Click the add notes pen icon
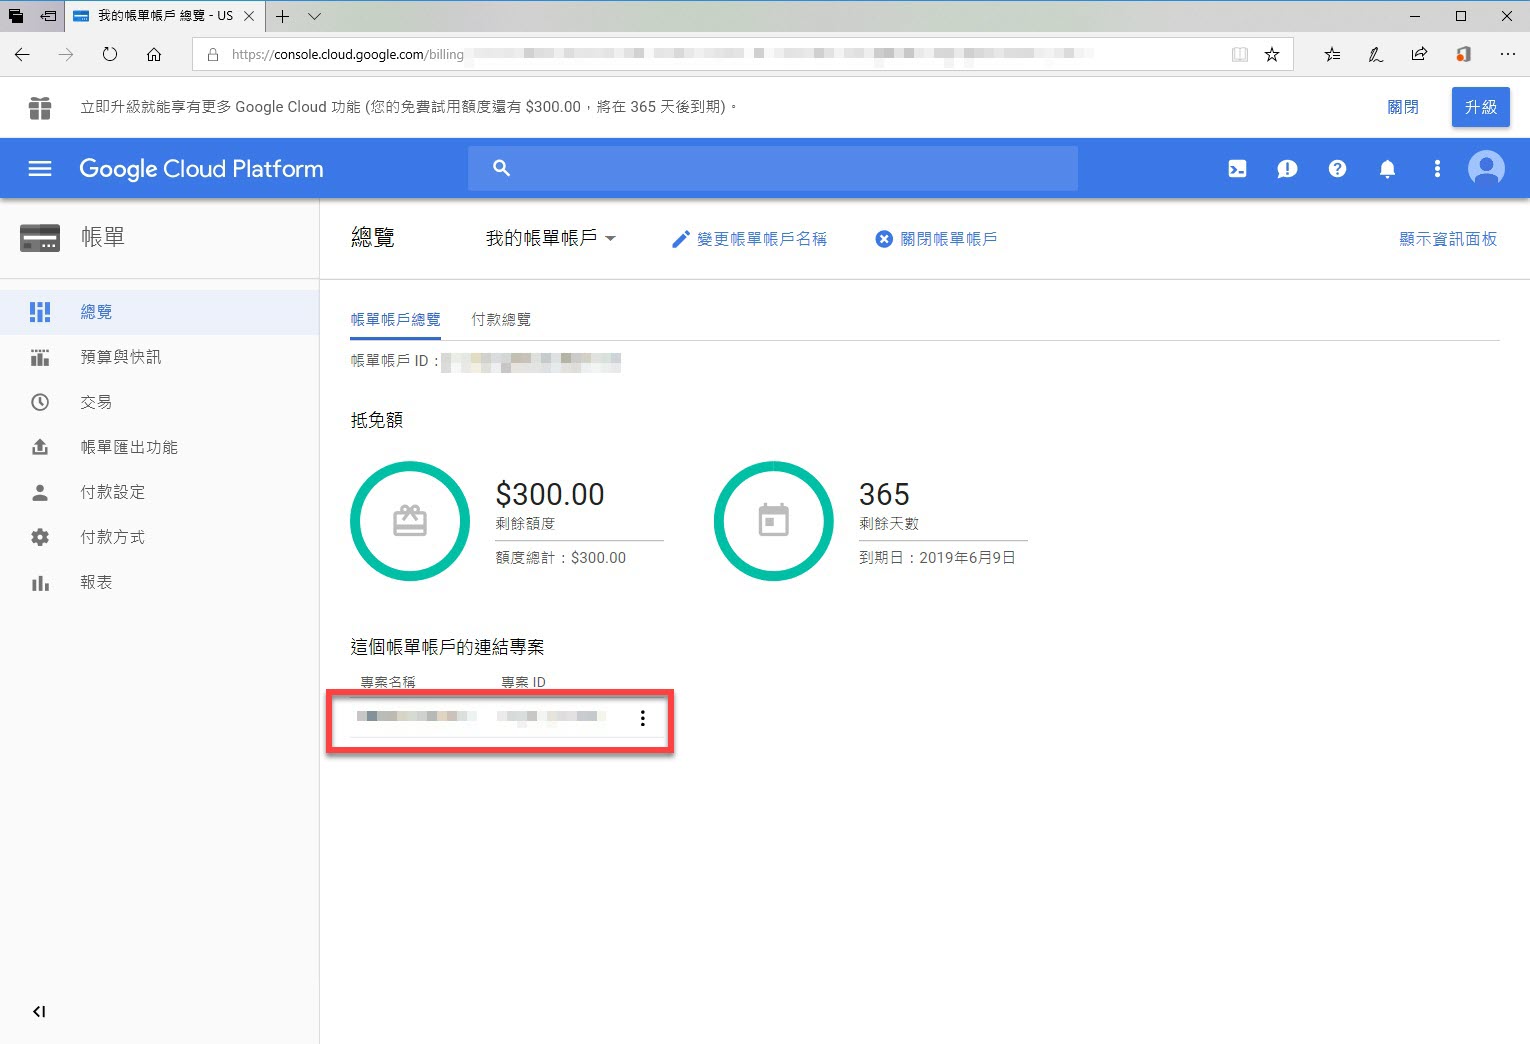Image resolution: width=1530 pixels, height=1044 pixels. pos(1376,55)
